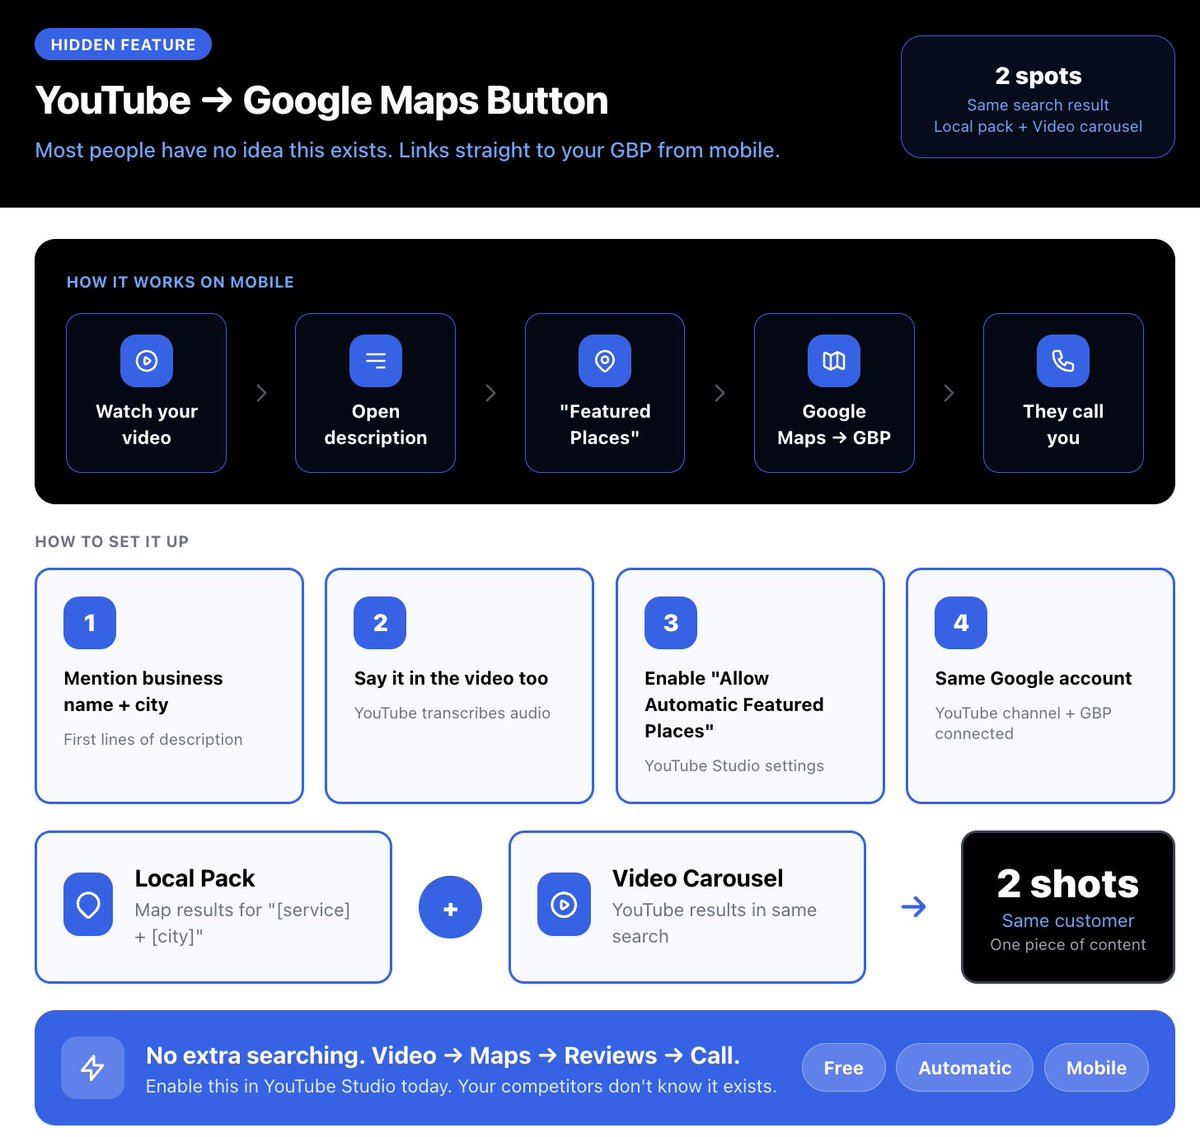1200x1137 pixels.
Task: Click the lightning bolt icon in blue banner
Action: [x=93, y=1068]
